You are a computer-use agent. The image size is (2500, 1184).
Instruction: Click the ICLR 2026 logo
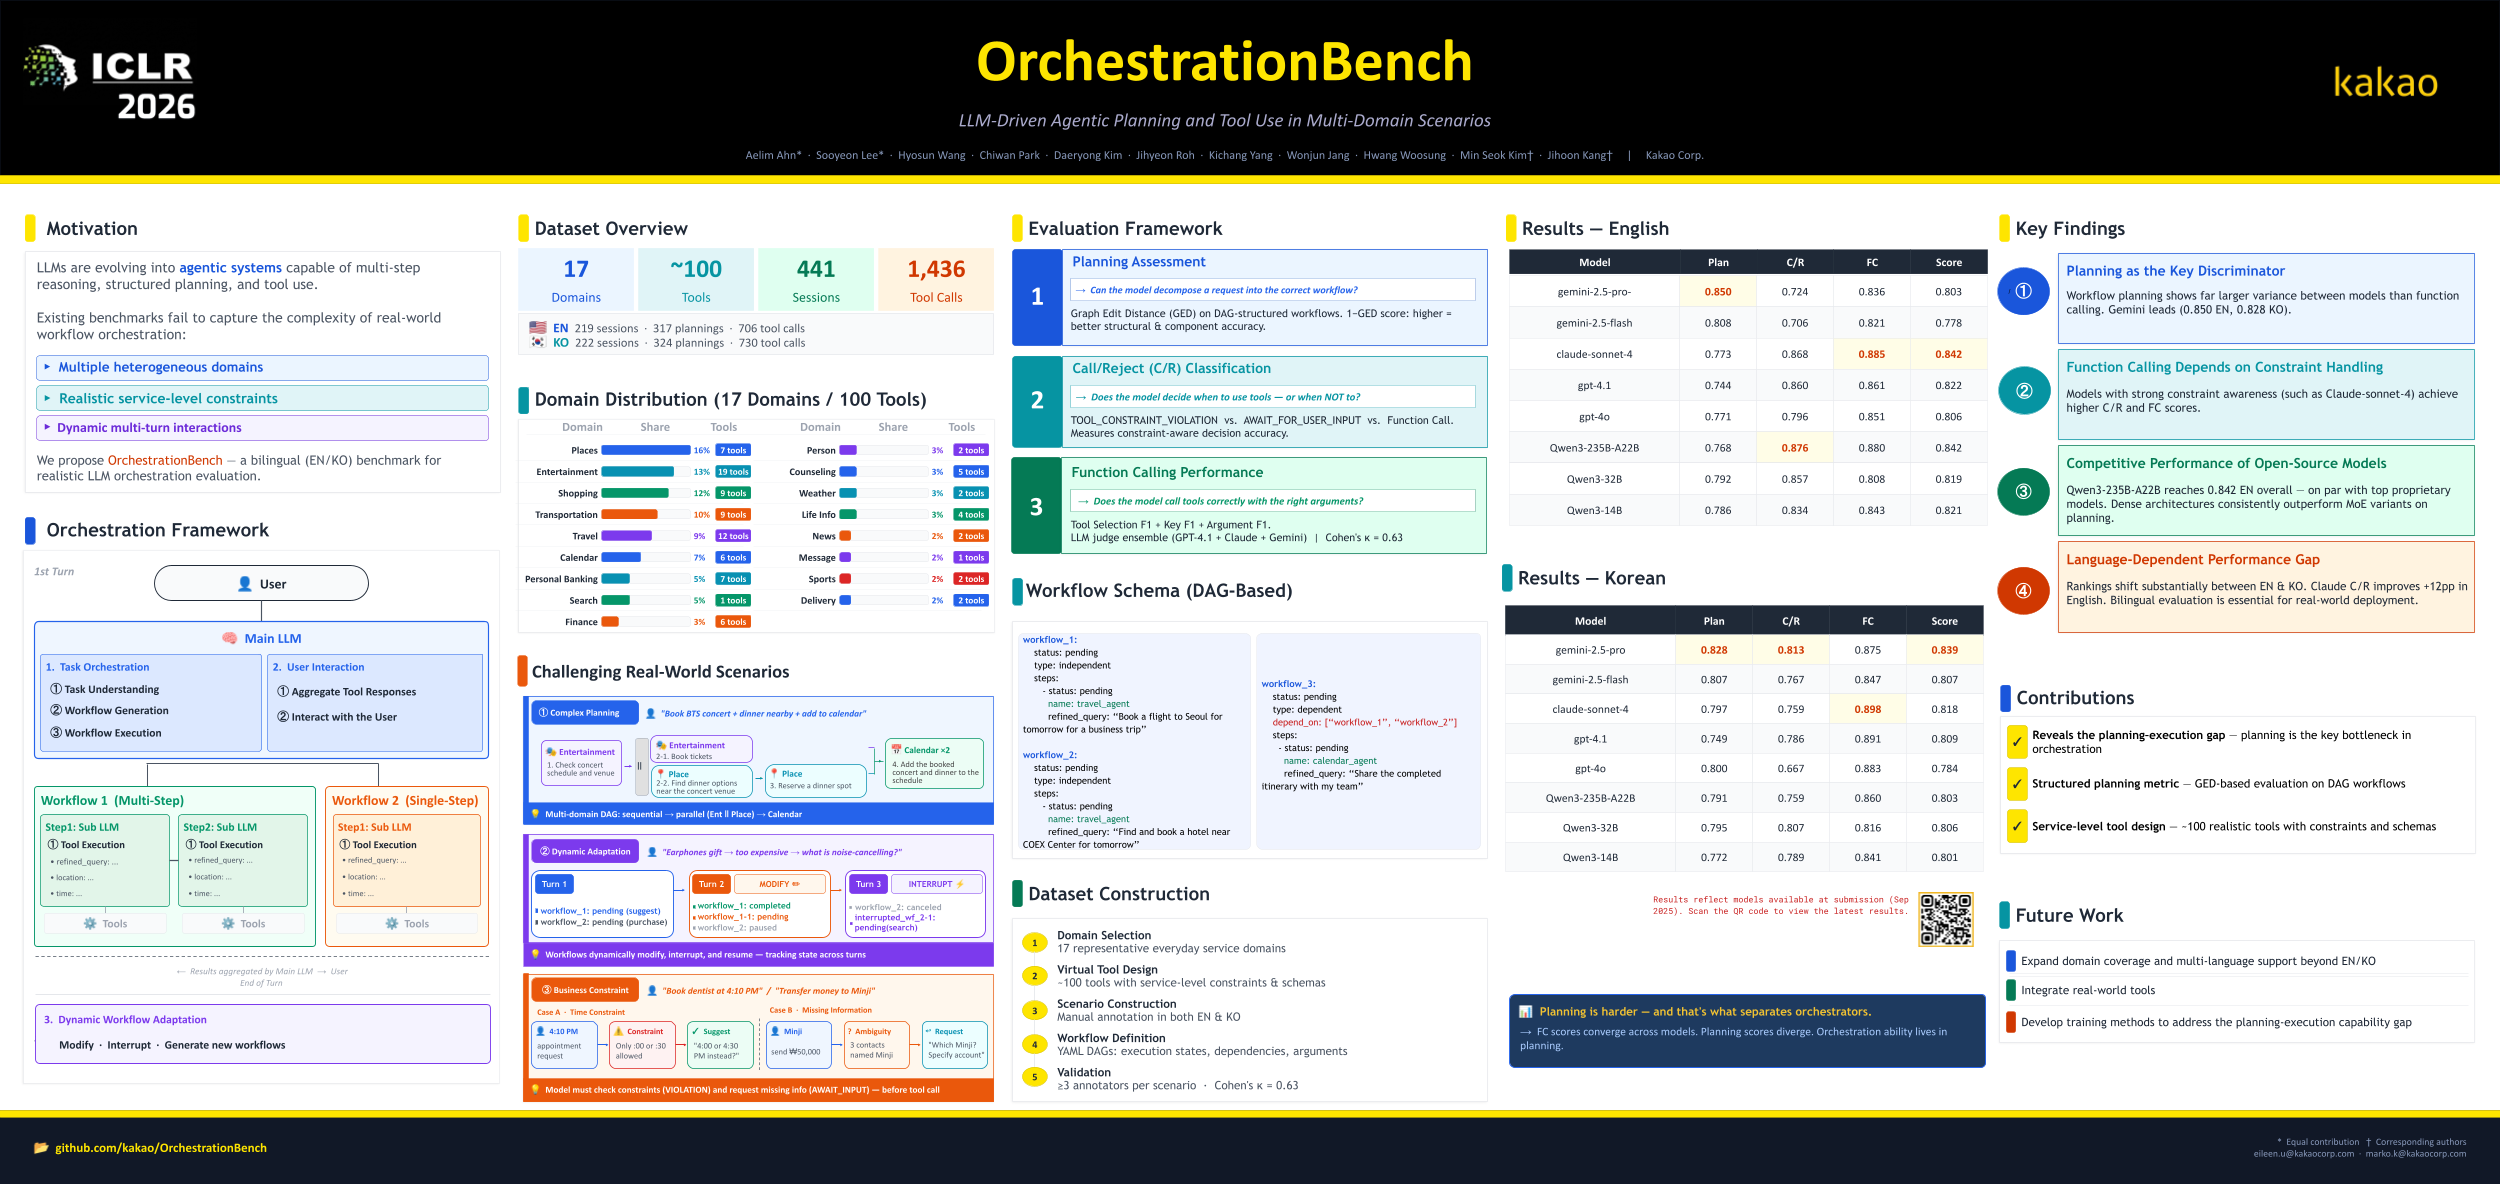(x=110, y=84)
